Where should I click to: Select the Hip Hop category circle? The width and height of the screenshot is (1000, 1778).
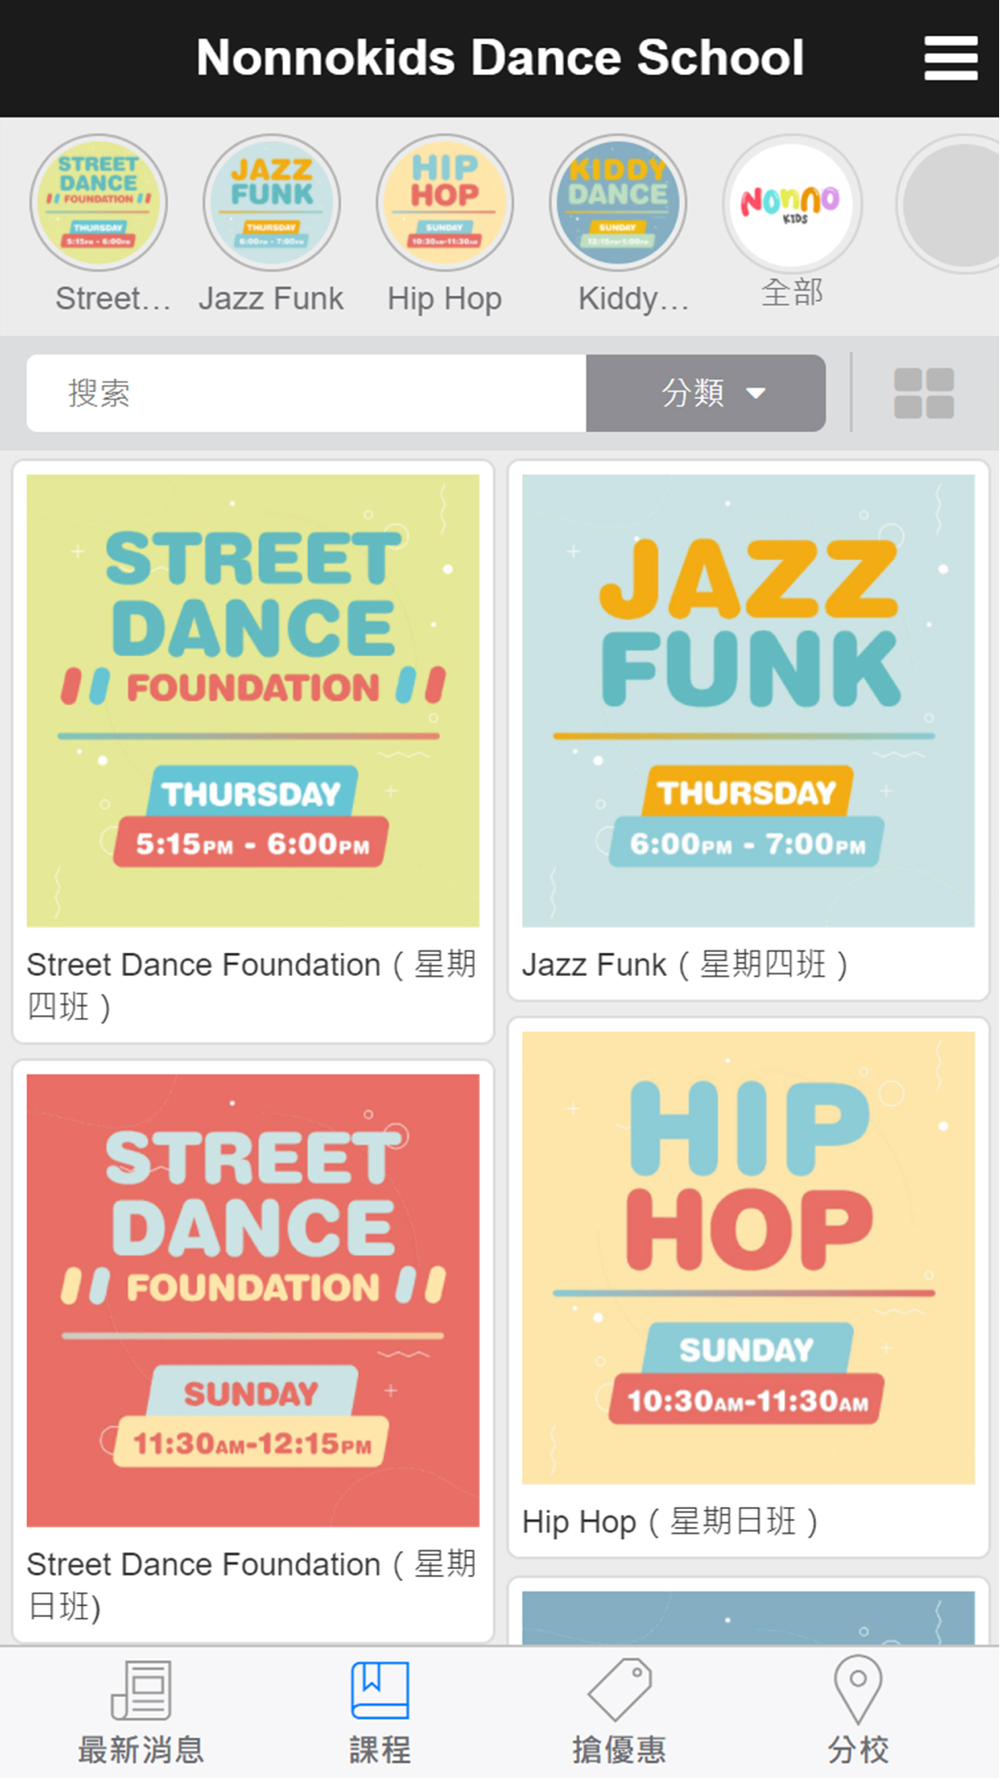445,203
